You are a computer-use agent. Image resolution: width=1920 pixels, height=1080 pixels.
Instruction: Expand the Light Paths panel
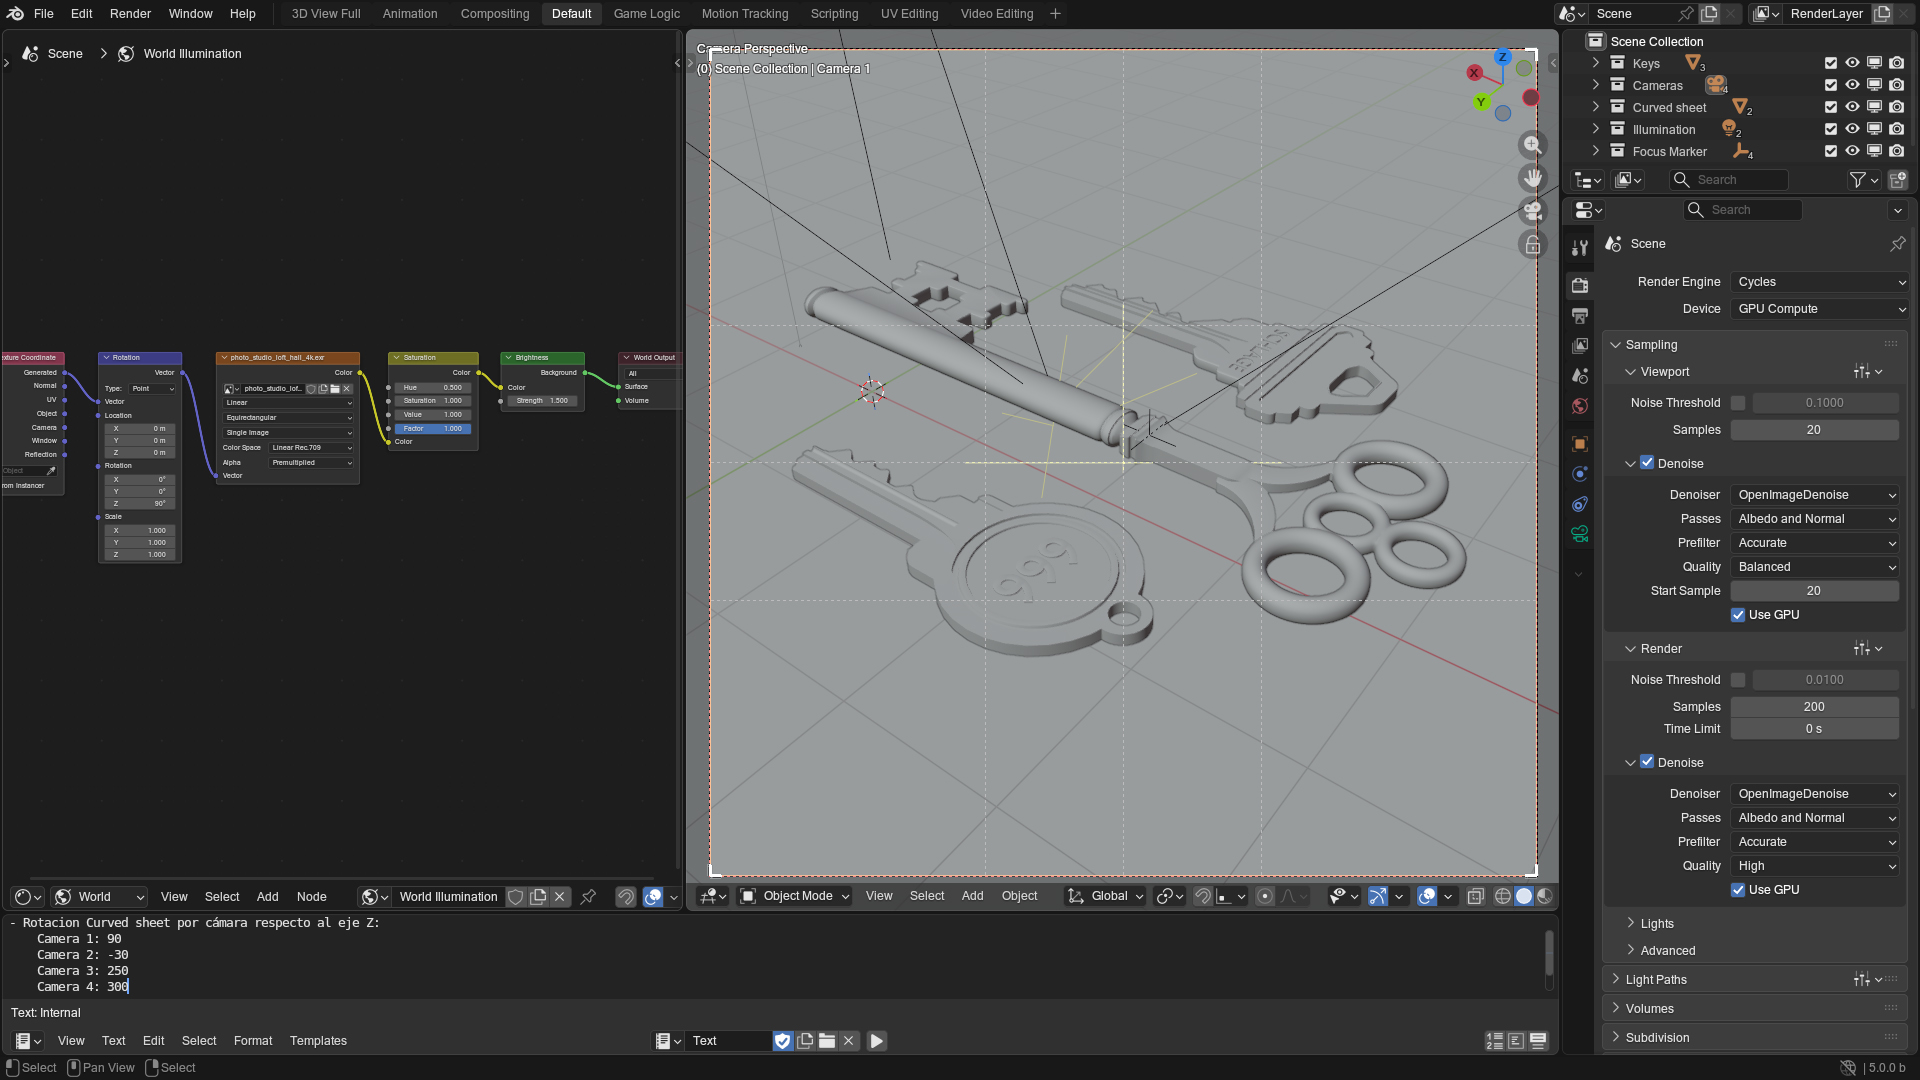[1656, 980]
